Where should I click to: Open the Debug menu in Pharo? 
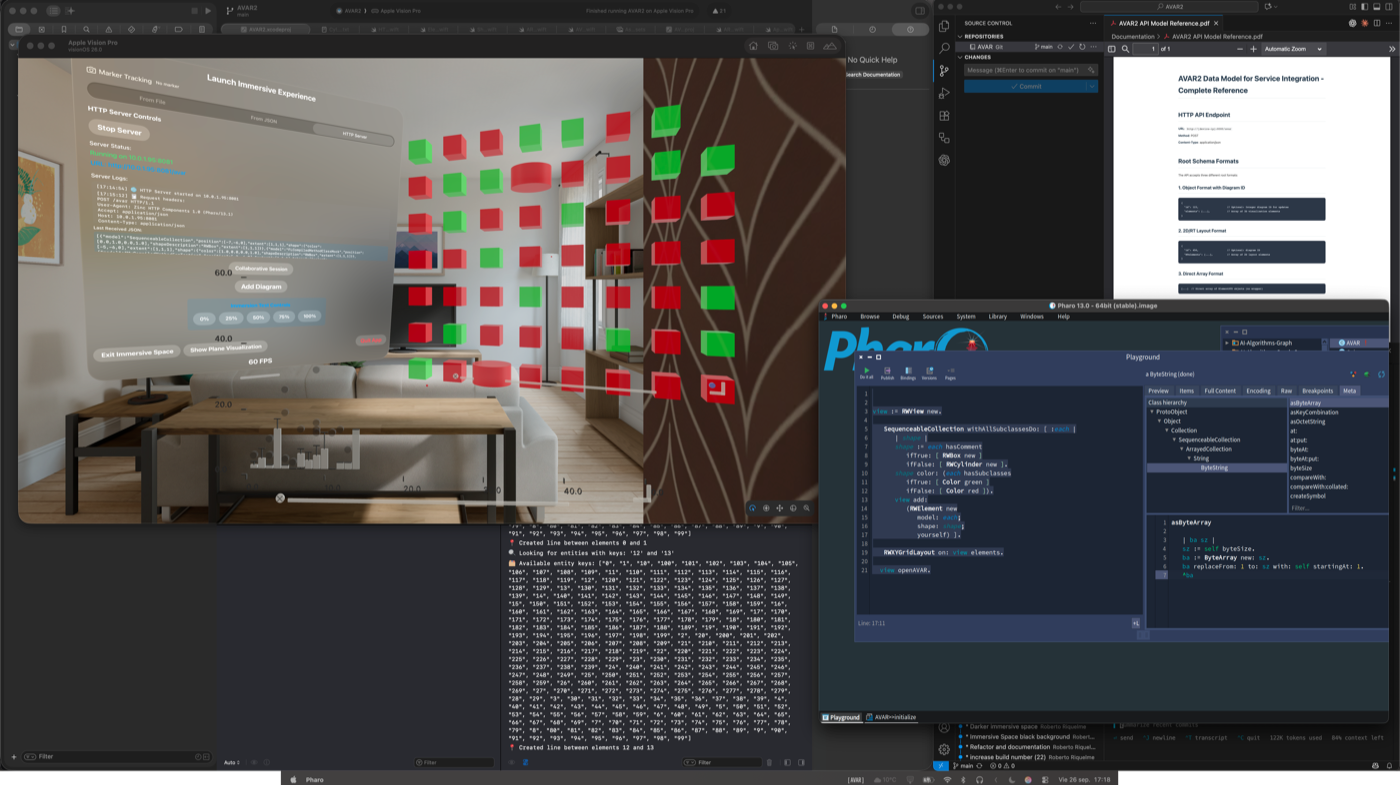(x=901, y=316)
